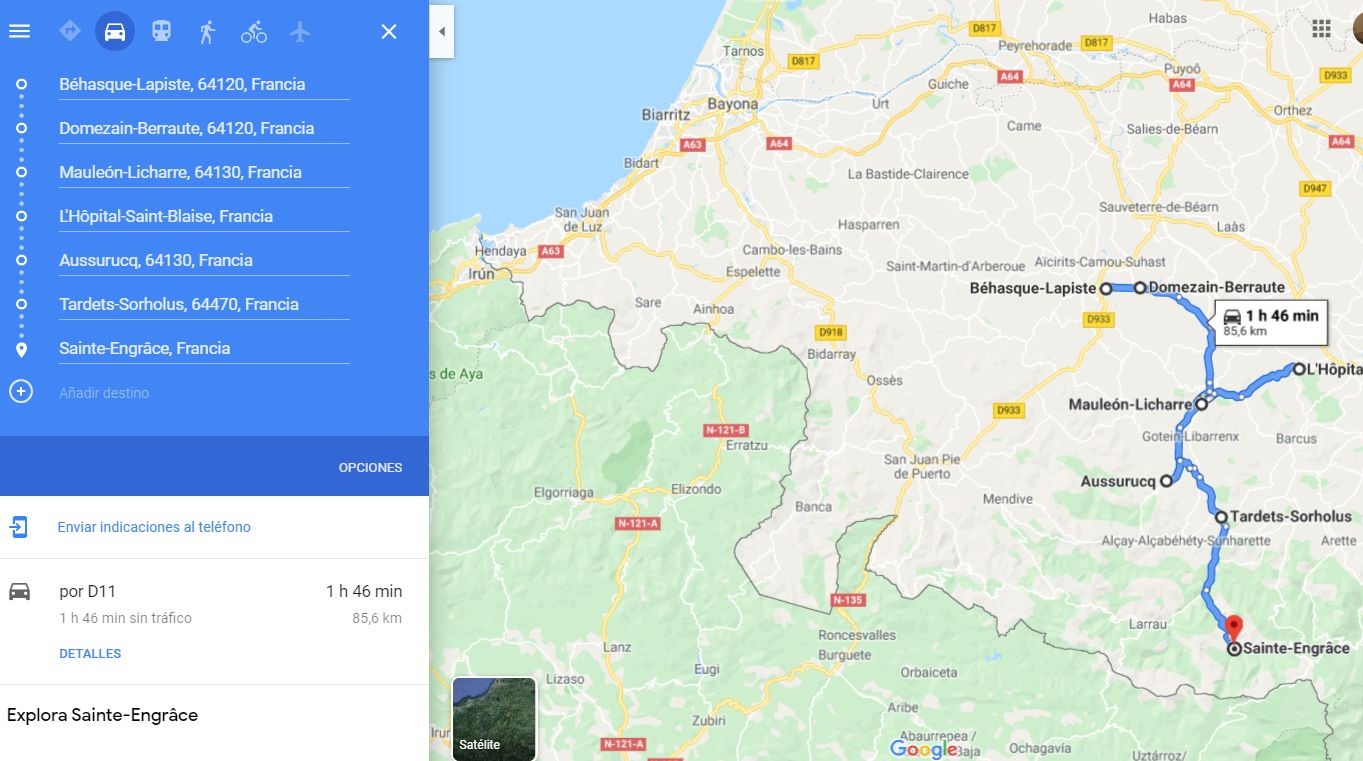This screenshot has width=1363, height=761.
Task: Choose cycling directions mode
Action: pyautogui.click(x=254, y=31)
